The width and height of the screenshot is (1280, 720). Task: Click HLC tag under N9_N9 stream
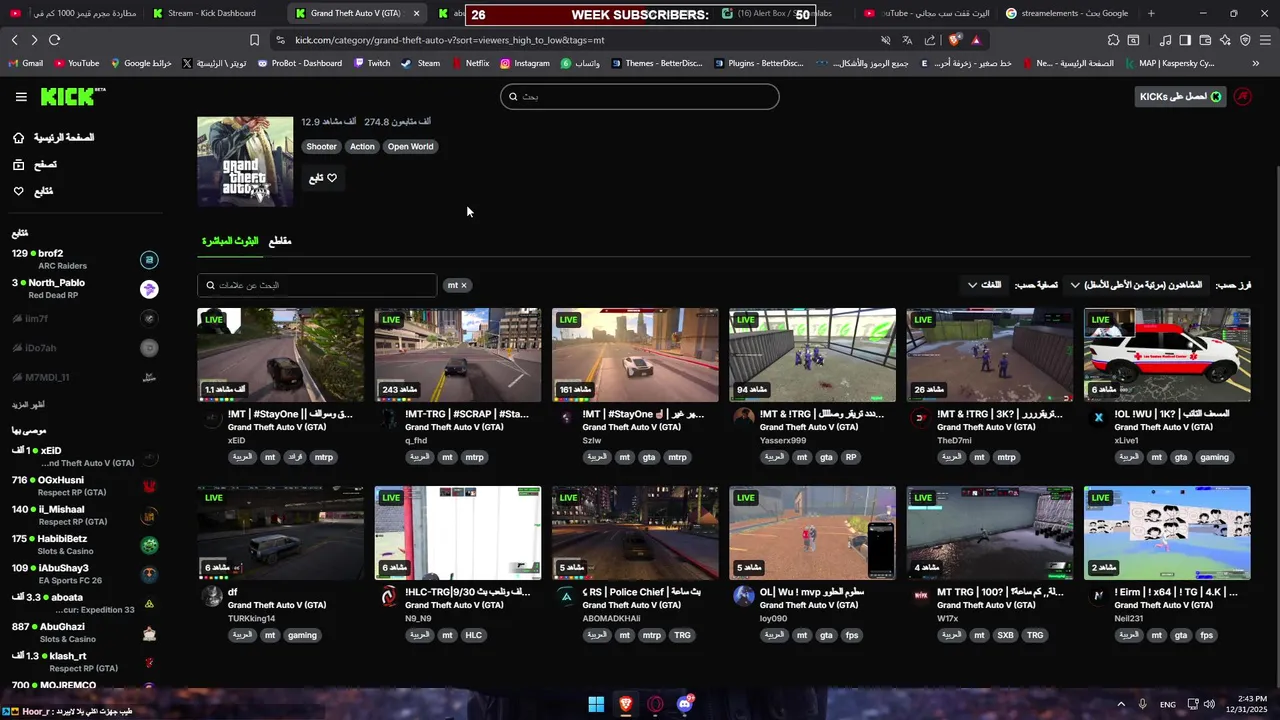click(473, 635)
